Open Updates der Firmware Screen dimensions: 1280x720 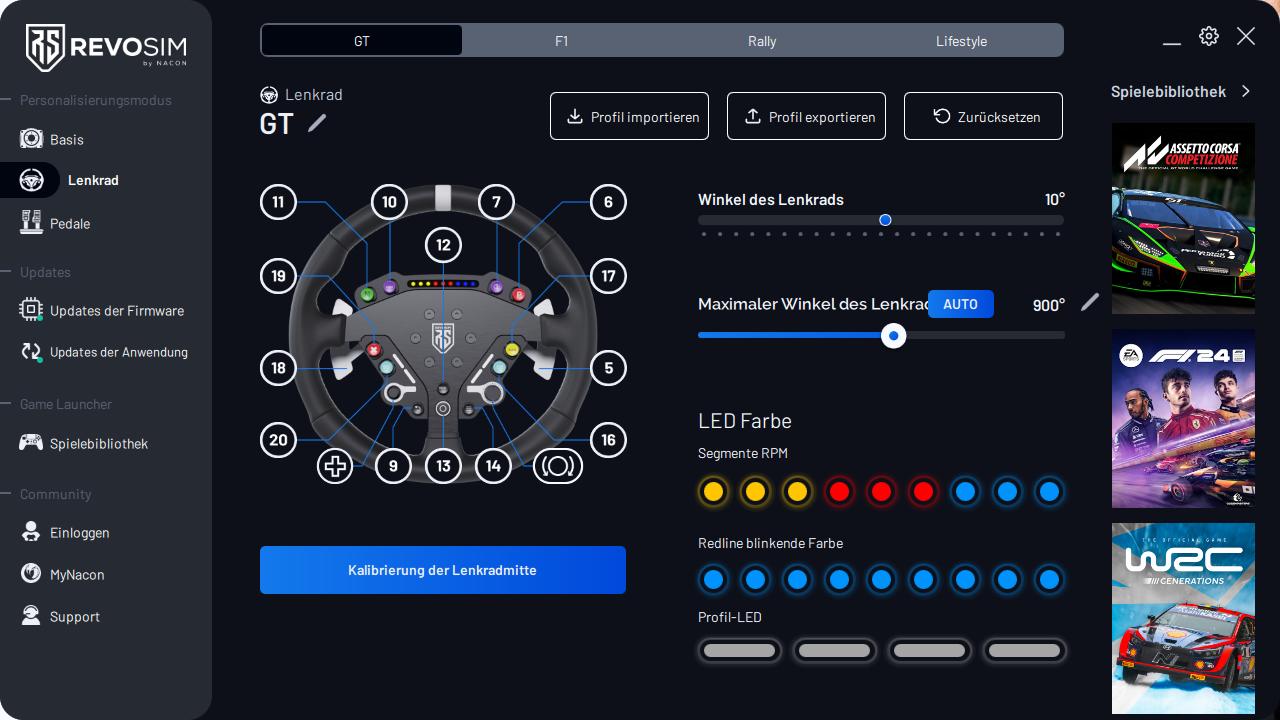tap(116, 310)
